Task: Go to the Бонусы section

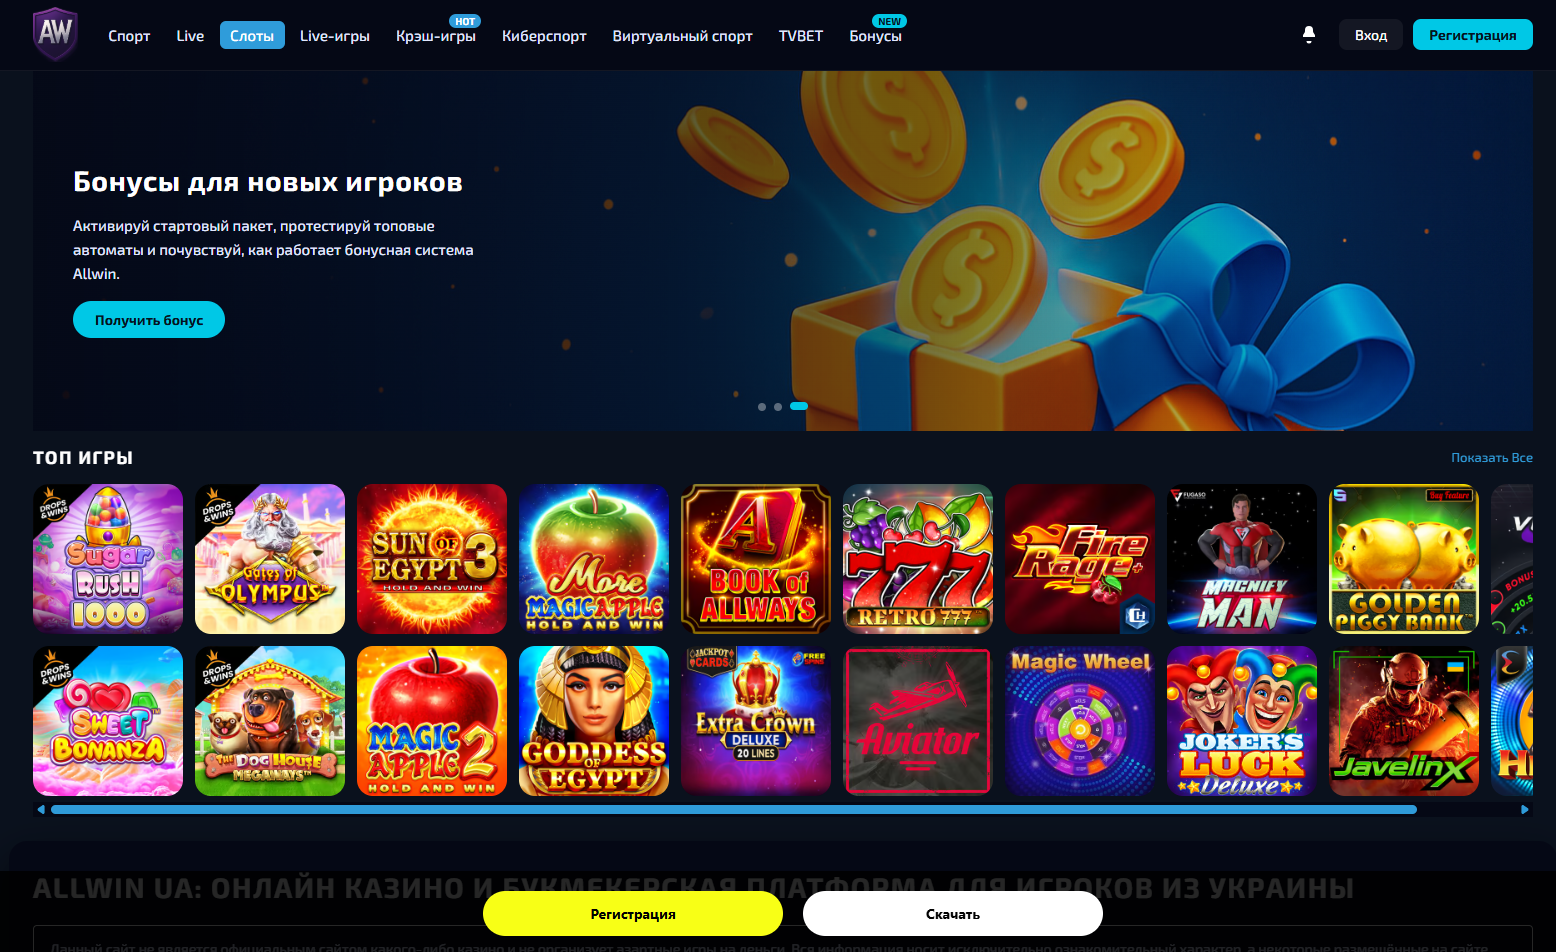Action: 876,35
